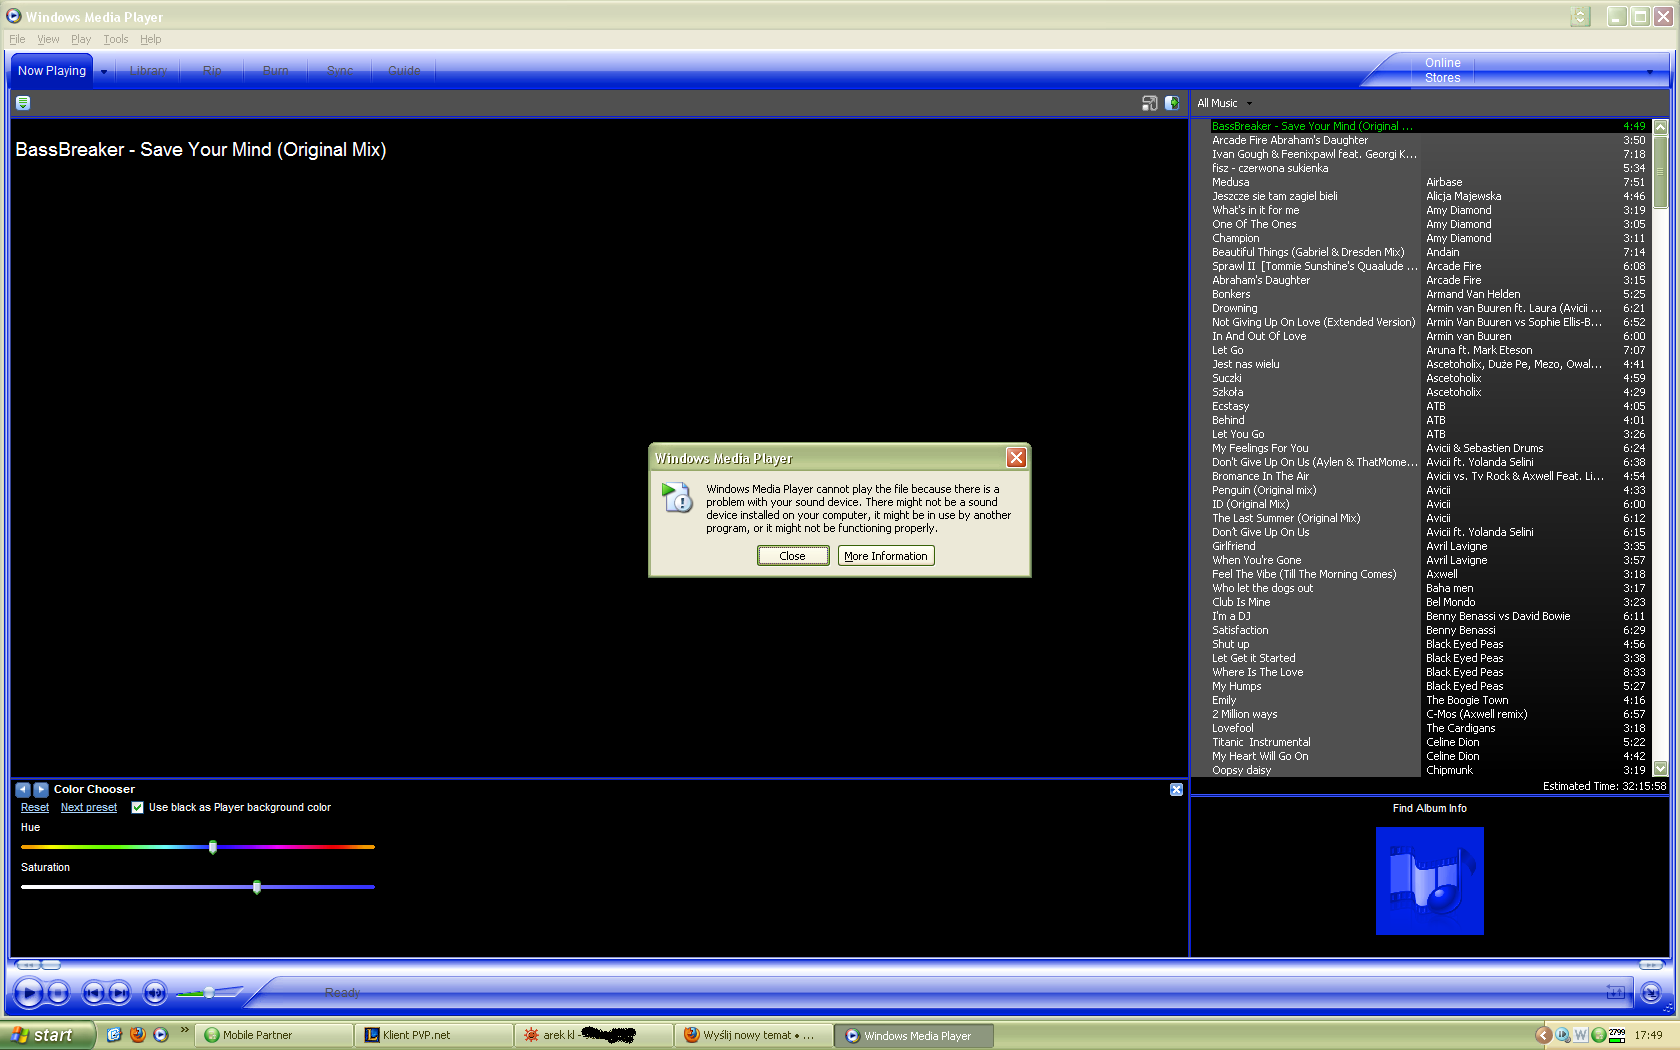This screenshot has width=1680, height=1050.
Task: Expand quick launch chevron
Action: point(184,1031)
